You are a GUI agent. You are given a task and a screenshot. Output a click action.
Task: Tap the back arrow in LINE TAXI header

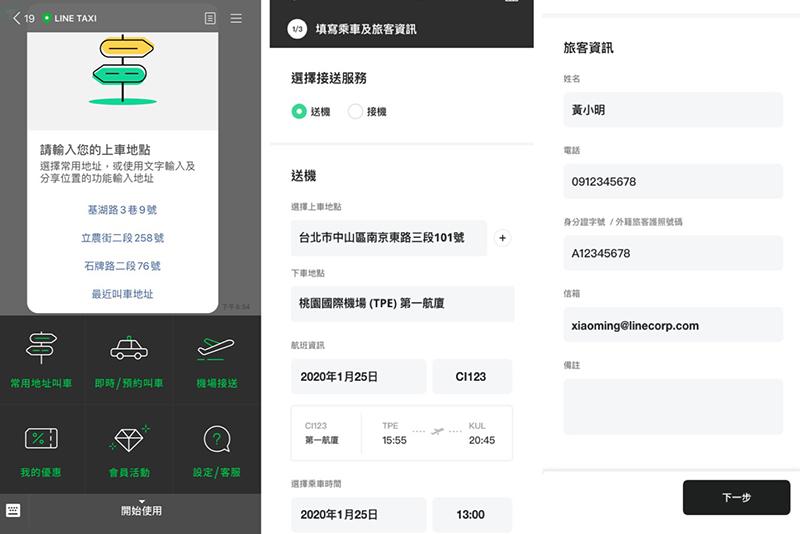click(15, 18)
